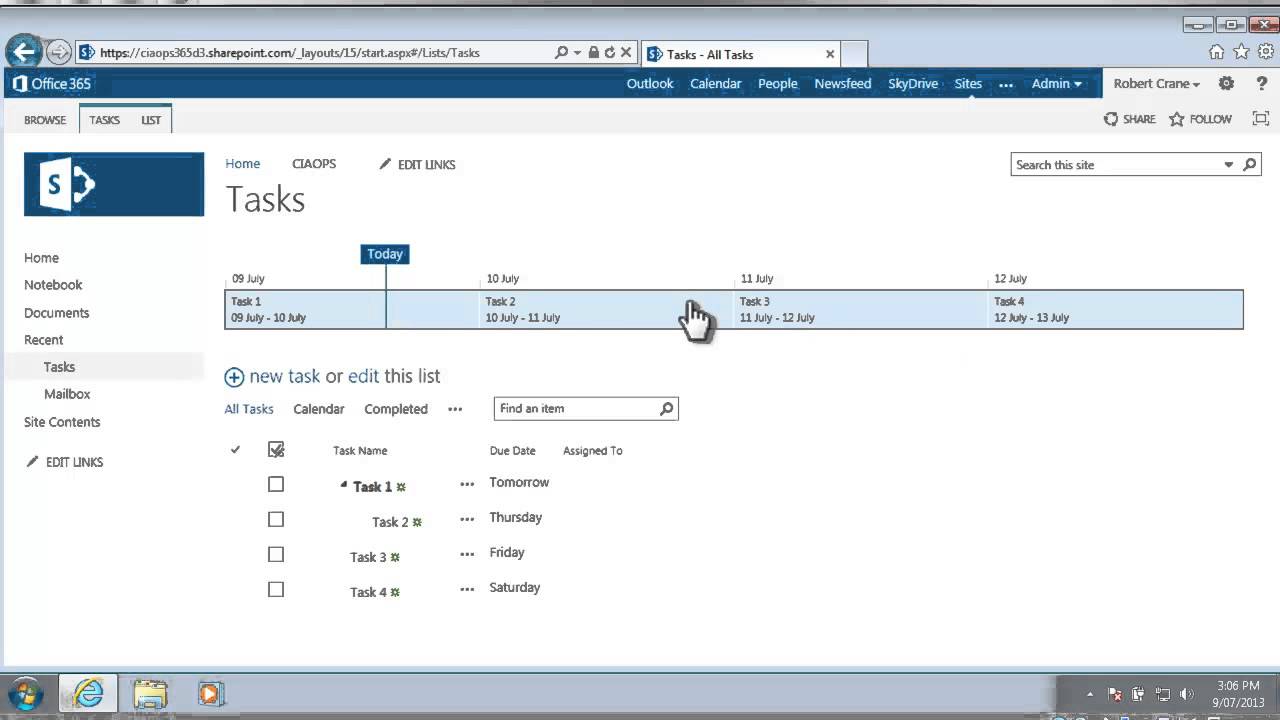Screen dimensions: 1280x720
Task: Open the search scope dropdown arrow
Action: click(1229, 165)
